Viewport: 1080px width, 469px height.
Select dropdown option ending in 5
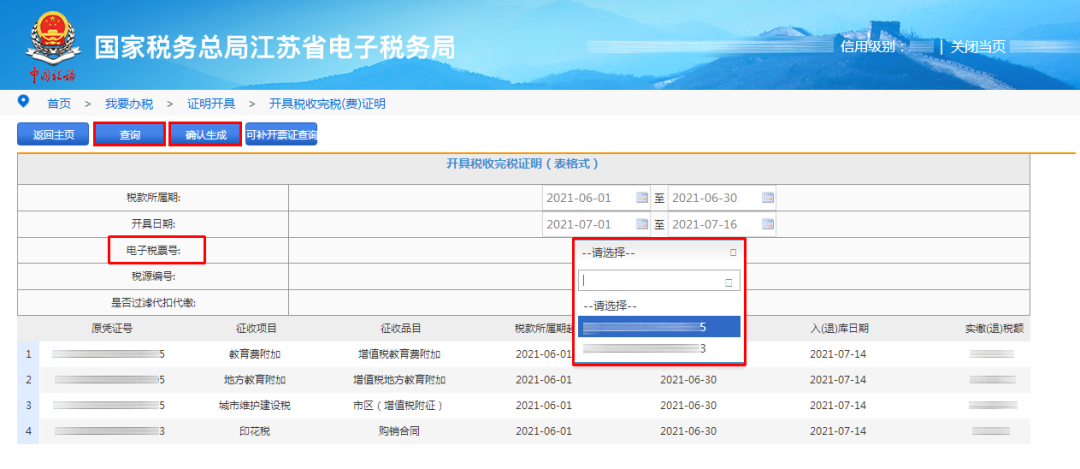pyautogui.click(x=659, y=327)
